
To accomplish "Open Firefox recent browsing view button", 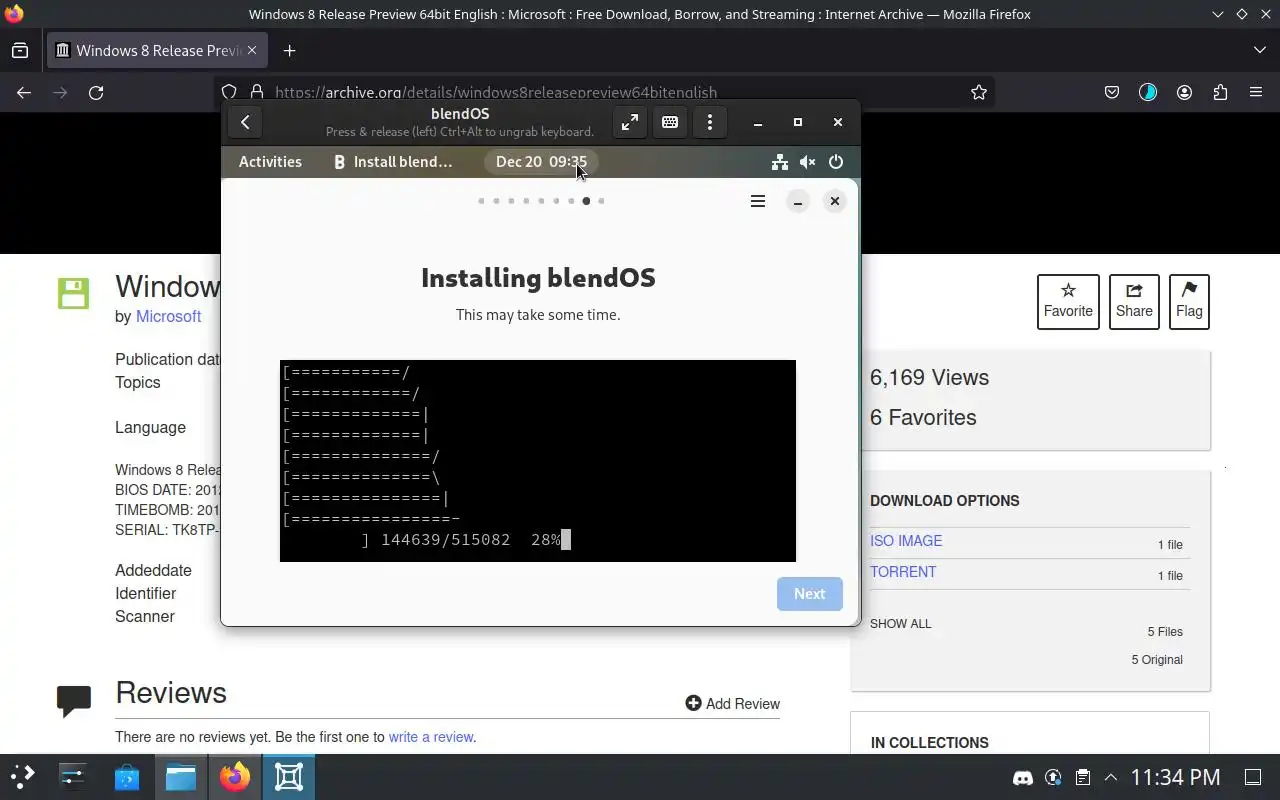I will coord(20,50).
